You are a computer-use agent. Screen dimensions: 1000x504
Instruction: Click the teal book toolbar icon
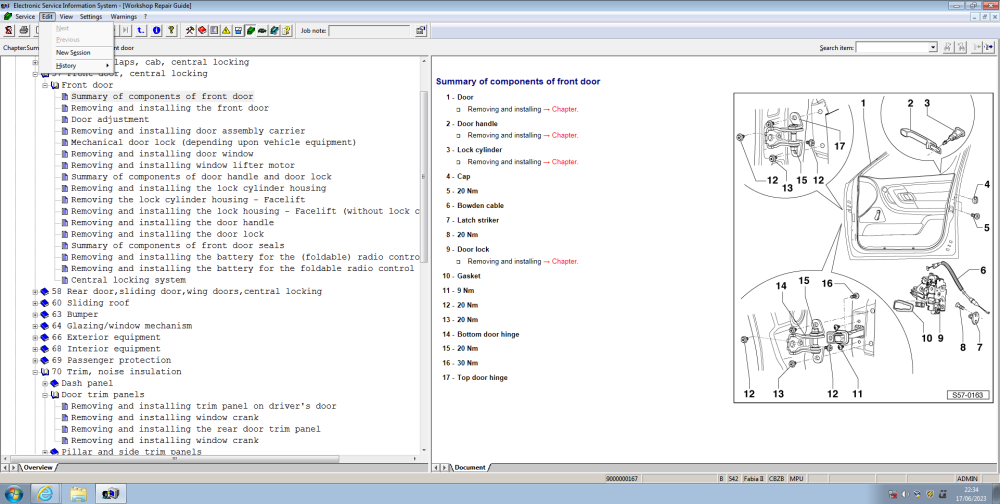click(274, 30)
